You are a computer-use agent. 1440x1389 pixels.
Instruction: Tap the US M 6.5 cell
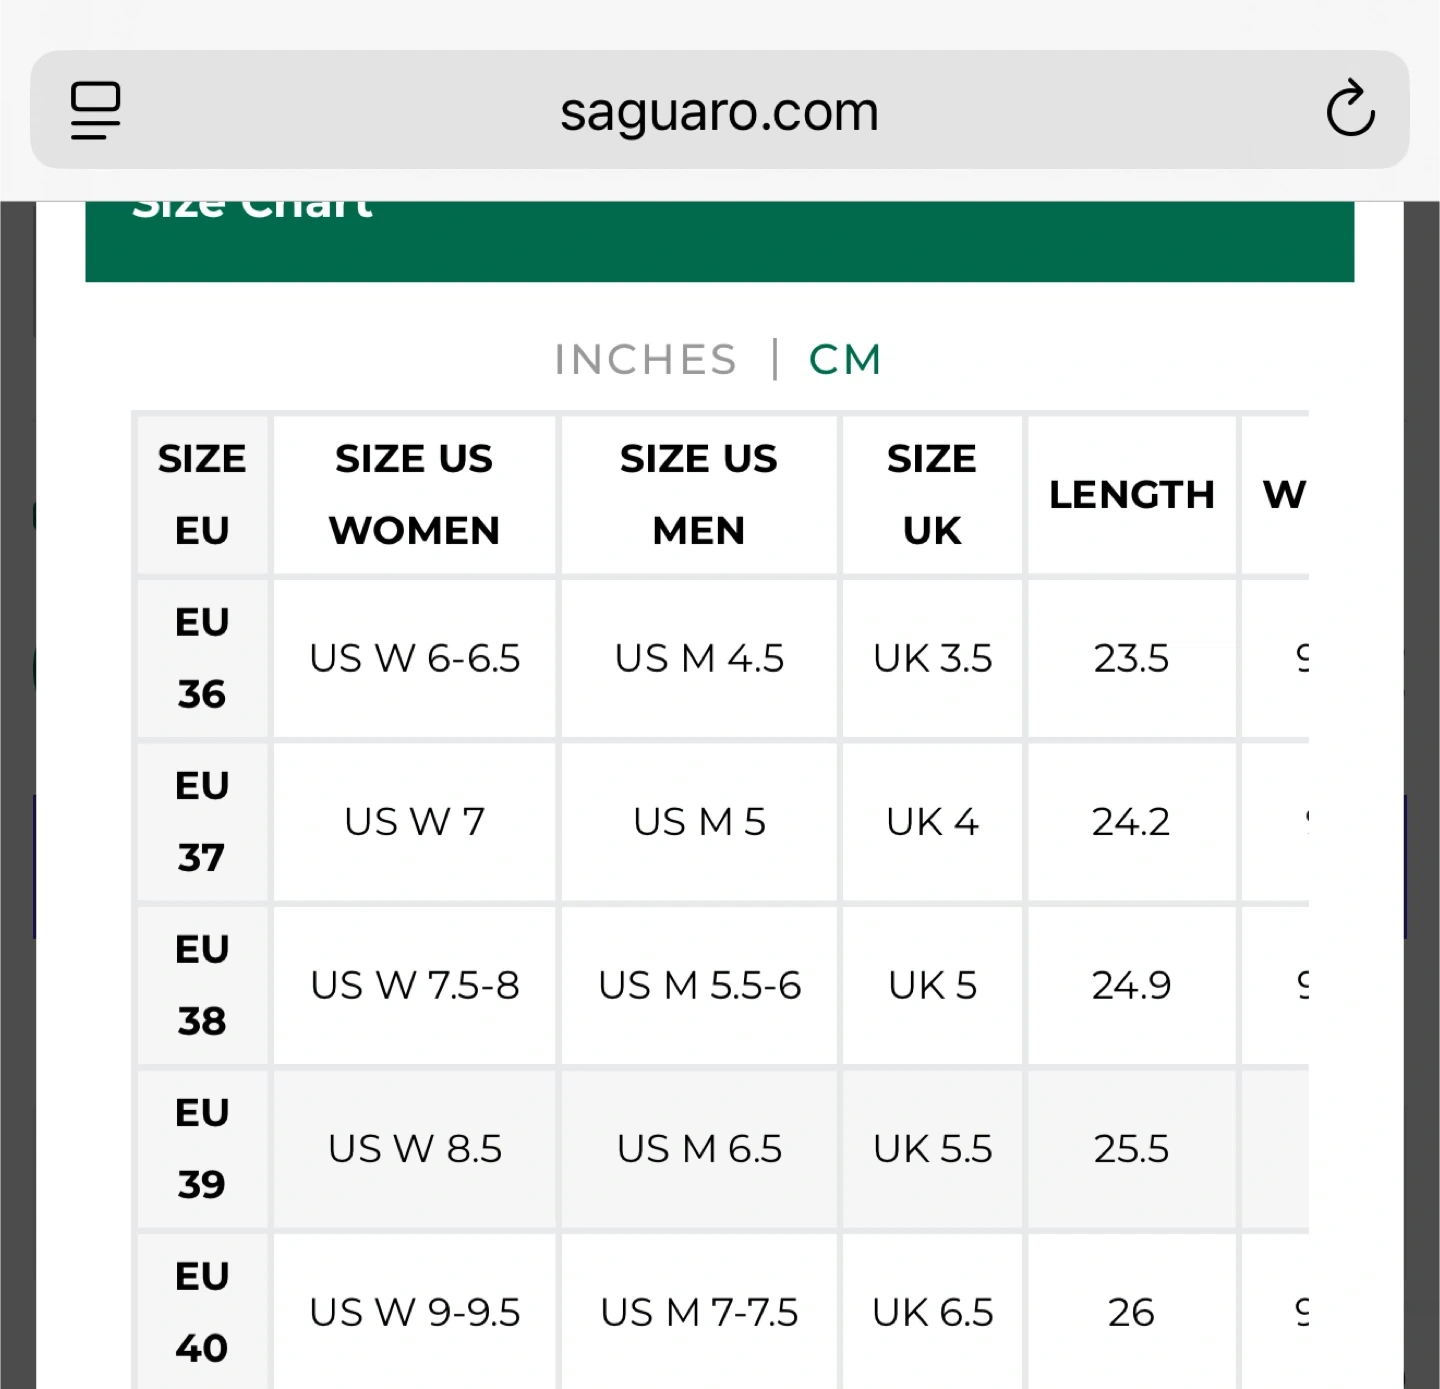pyautogui.click(x=699, y=1148)
